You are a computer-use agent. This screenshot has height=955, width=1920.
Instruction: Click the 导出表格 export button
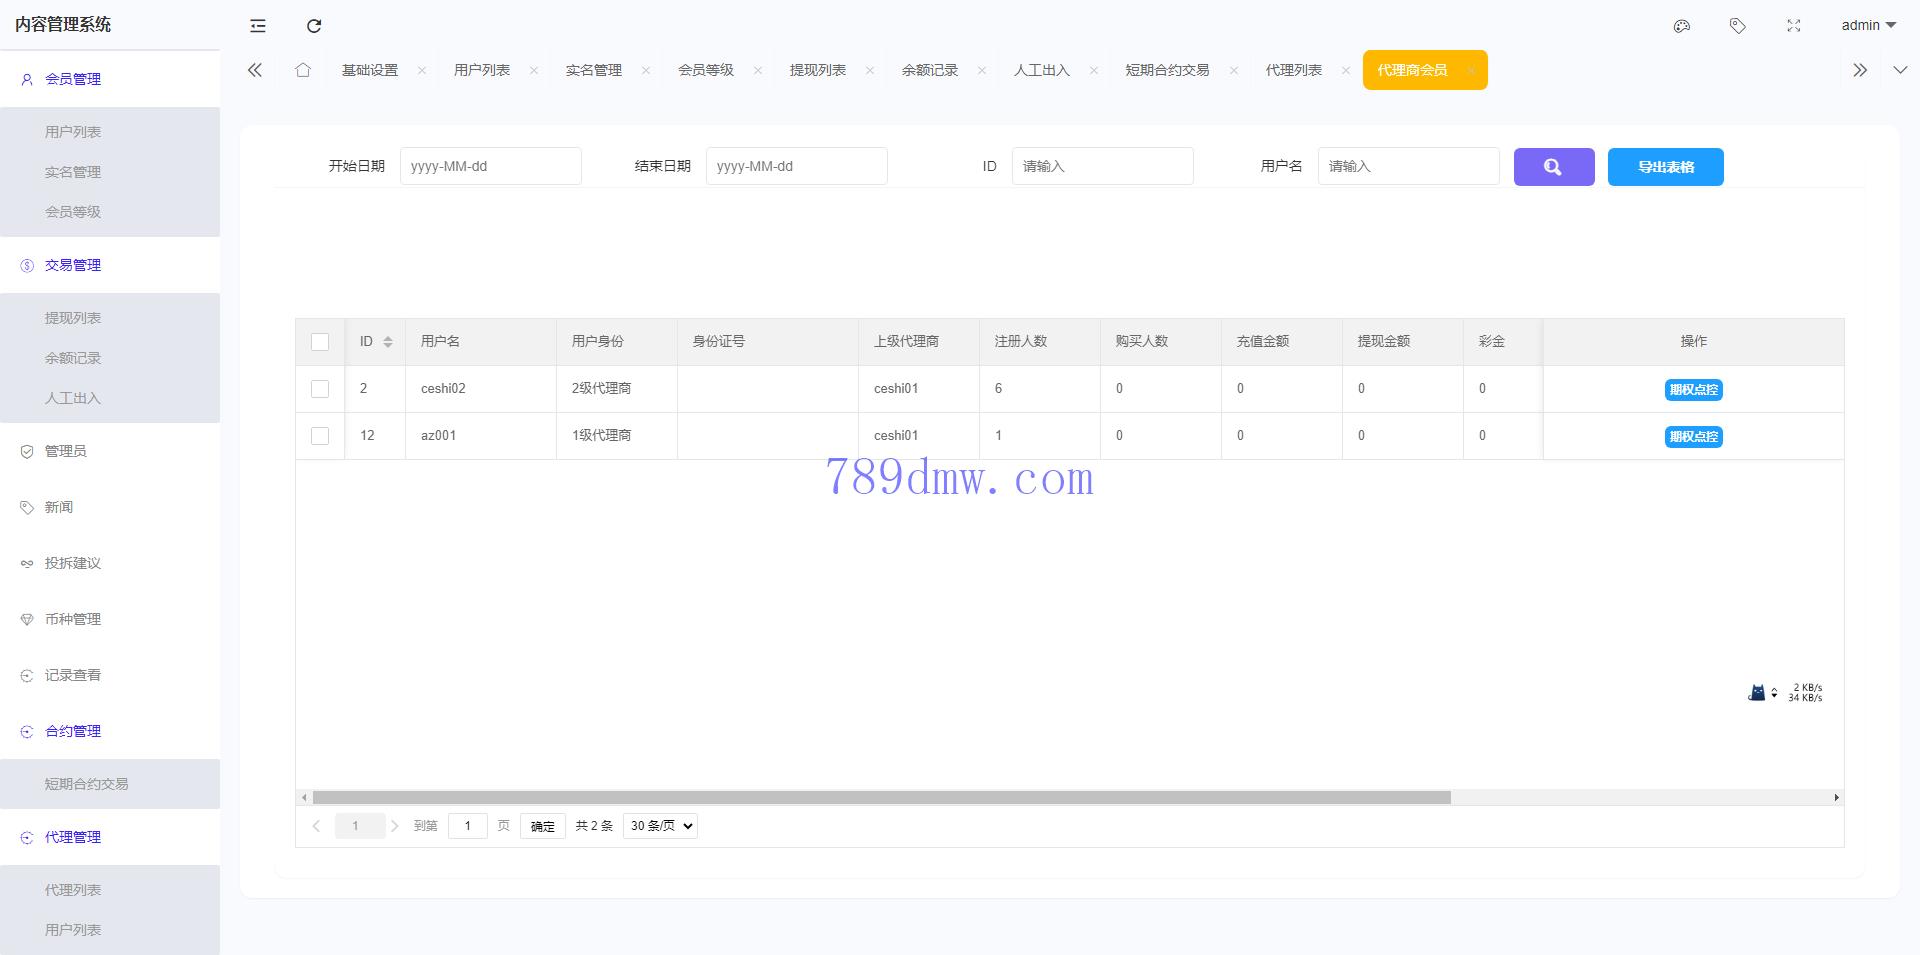(x=1665, y=167)
